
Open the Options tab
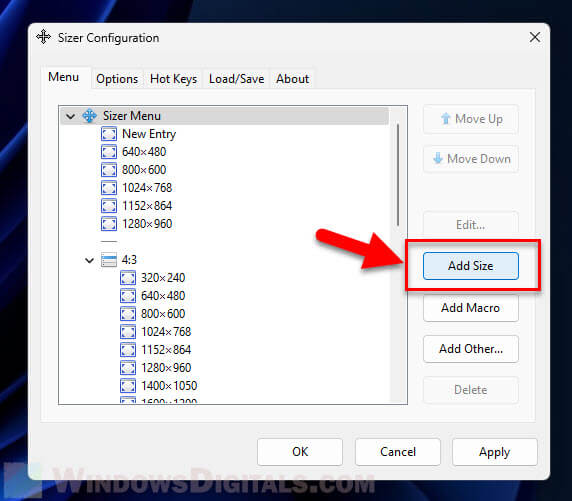[x=117, y=79]
